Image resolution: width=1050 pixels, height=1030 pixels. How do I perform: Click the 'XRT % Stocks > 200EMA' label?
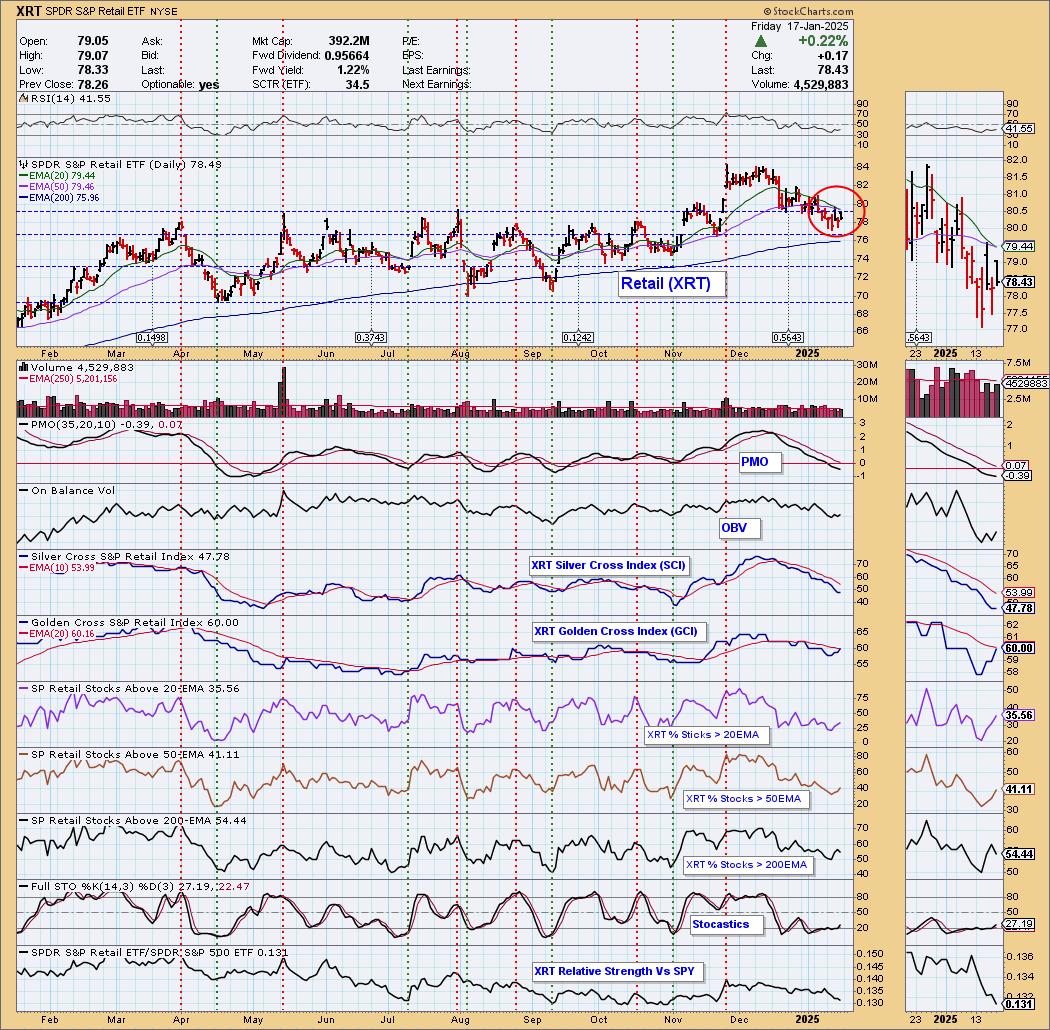tap(746, 865)
